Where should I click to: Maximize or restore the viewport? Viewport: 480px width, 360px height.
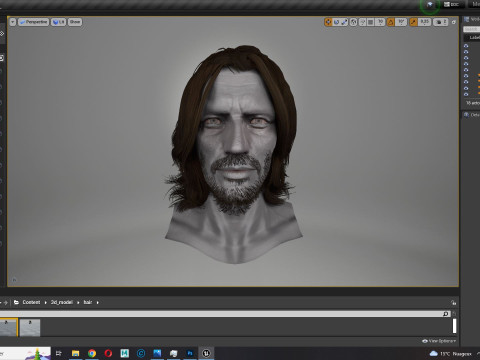tap(454, 22)
